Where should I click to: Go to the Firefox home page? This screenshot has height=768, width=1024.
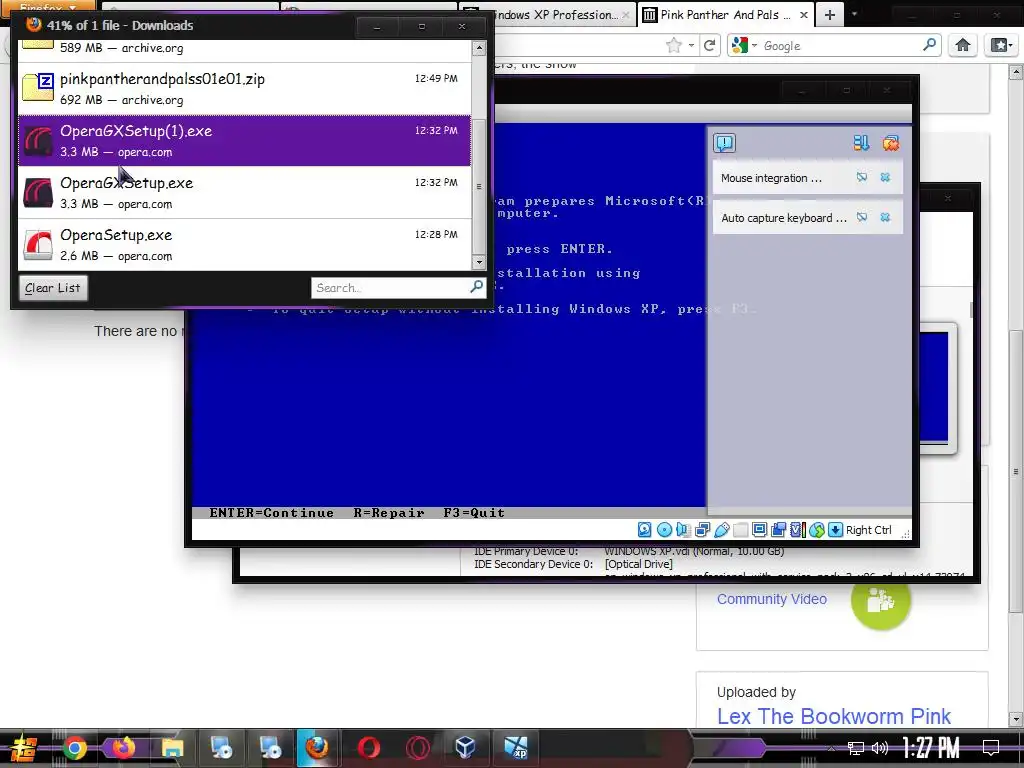click(963, 44)
